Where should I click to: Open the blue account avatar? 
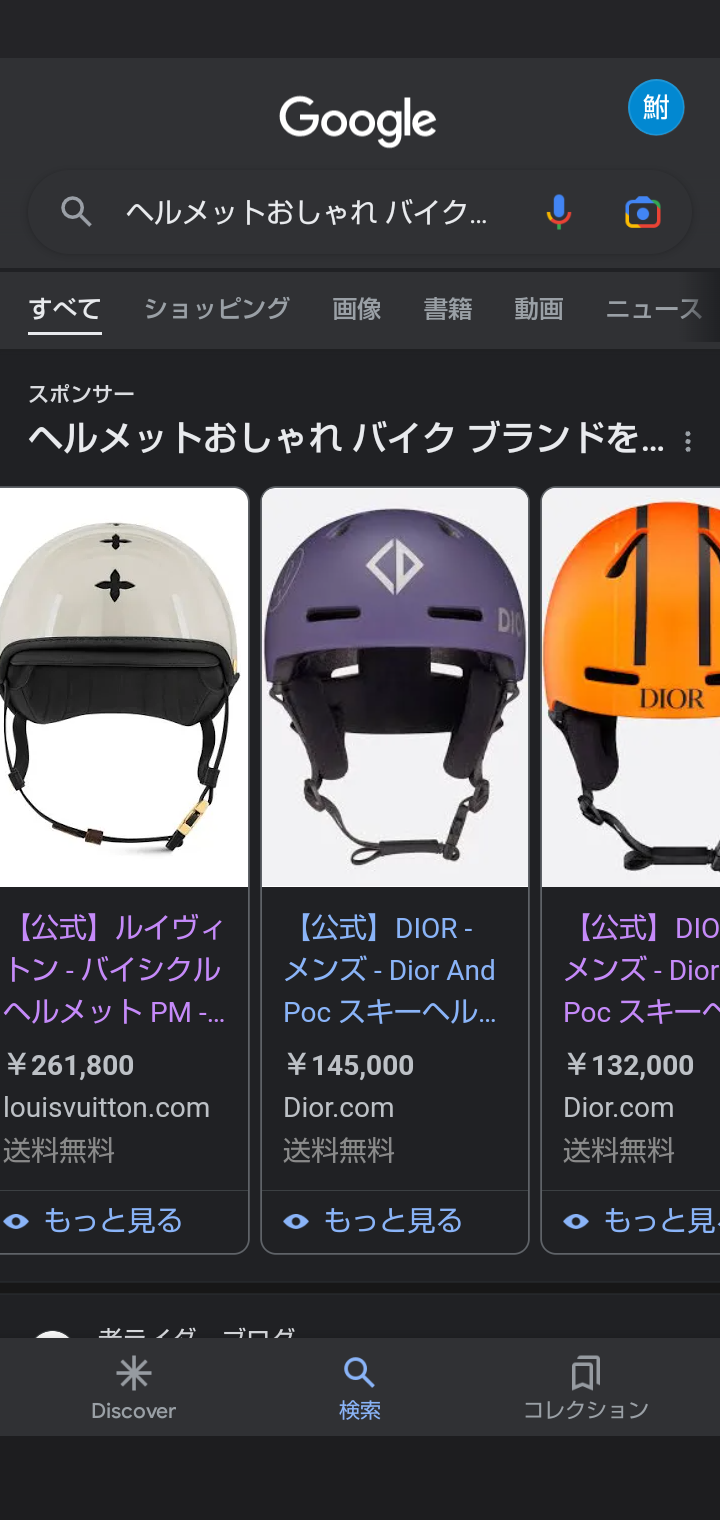click(x=656, y=107)
